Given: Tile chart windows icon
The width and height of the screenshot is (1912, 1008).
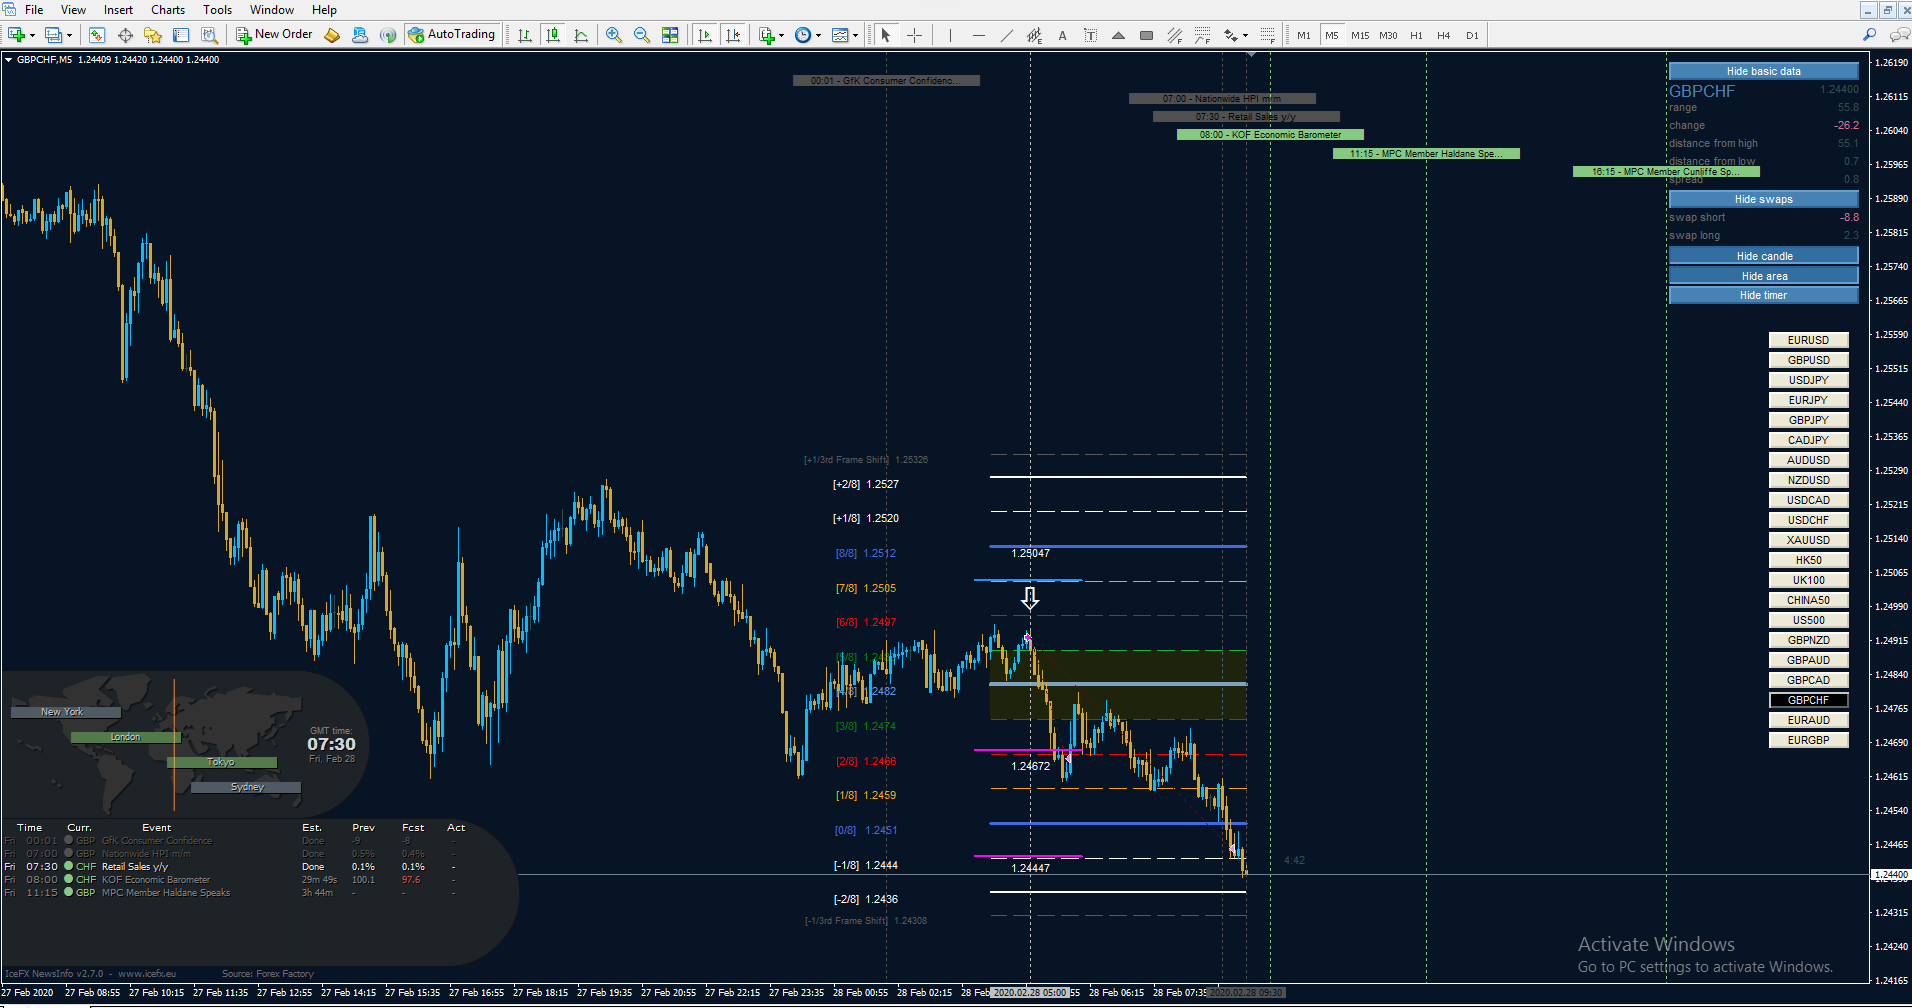Looking at the screenshot, I should tap(670, 35).
